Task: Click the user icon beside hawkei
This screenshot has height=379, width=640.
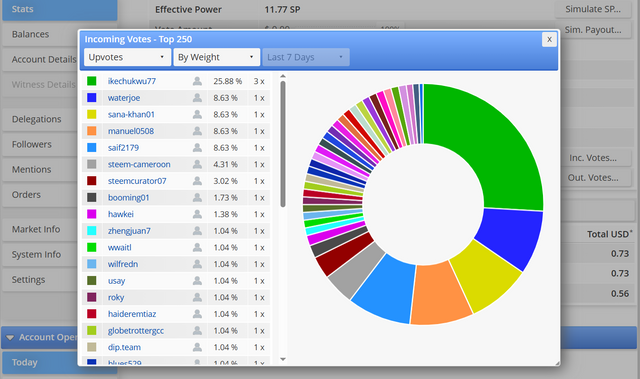Action: (197, 214)
